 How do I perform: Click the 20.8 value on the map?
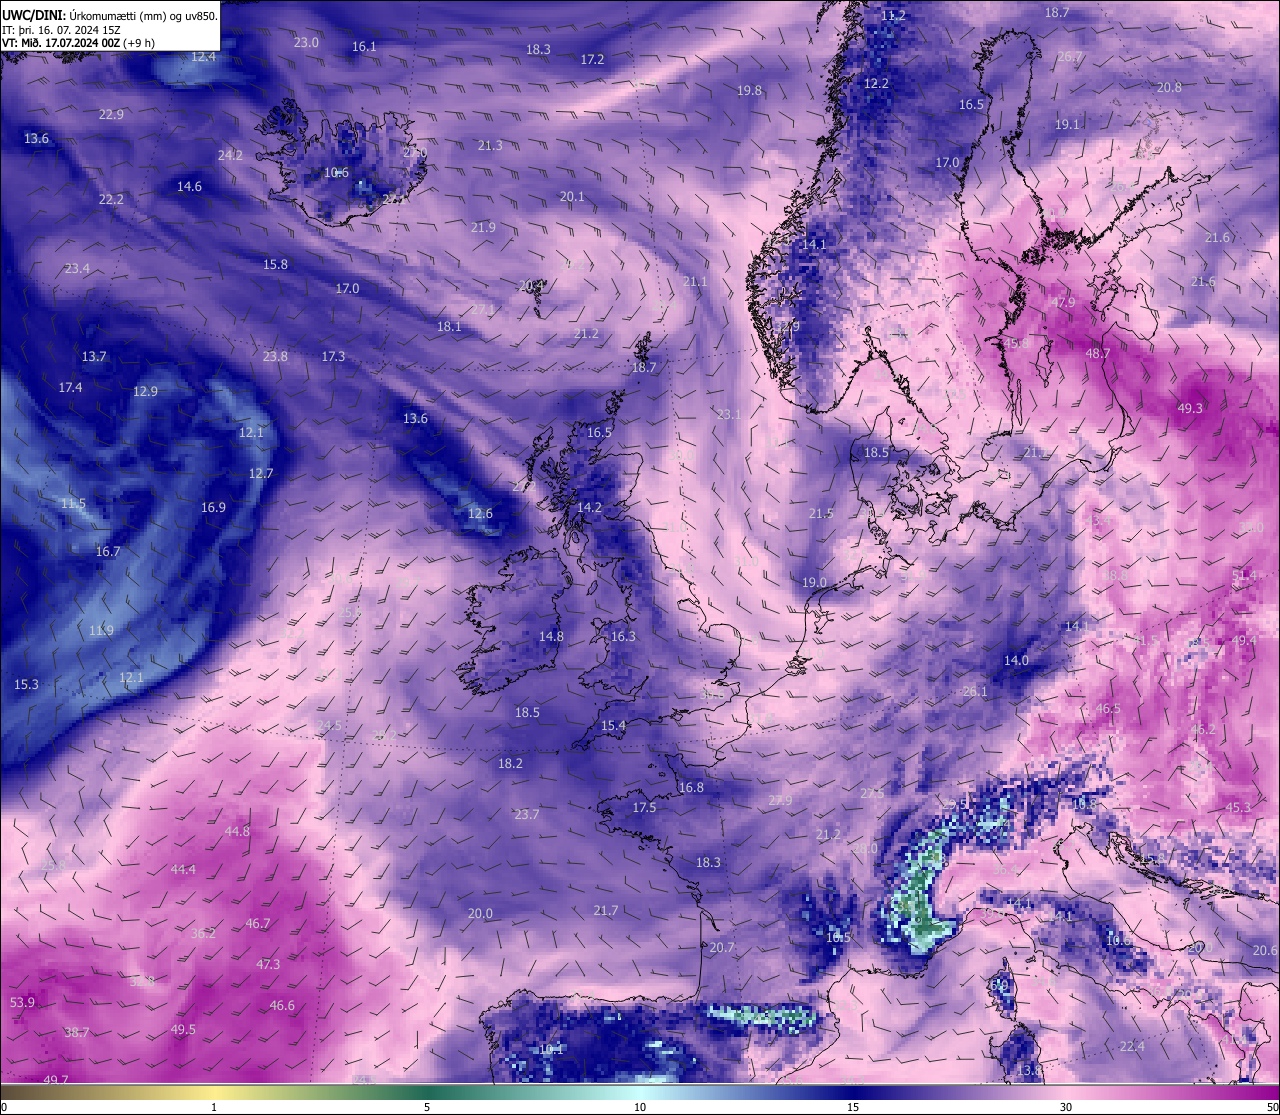coord(1169,87)
